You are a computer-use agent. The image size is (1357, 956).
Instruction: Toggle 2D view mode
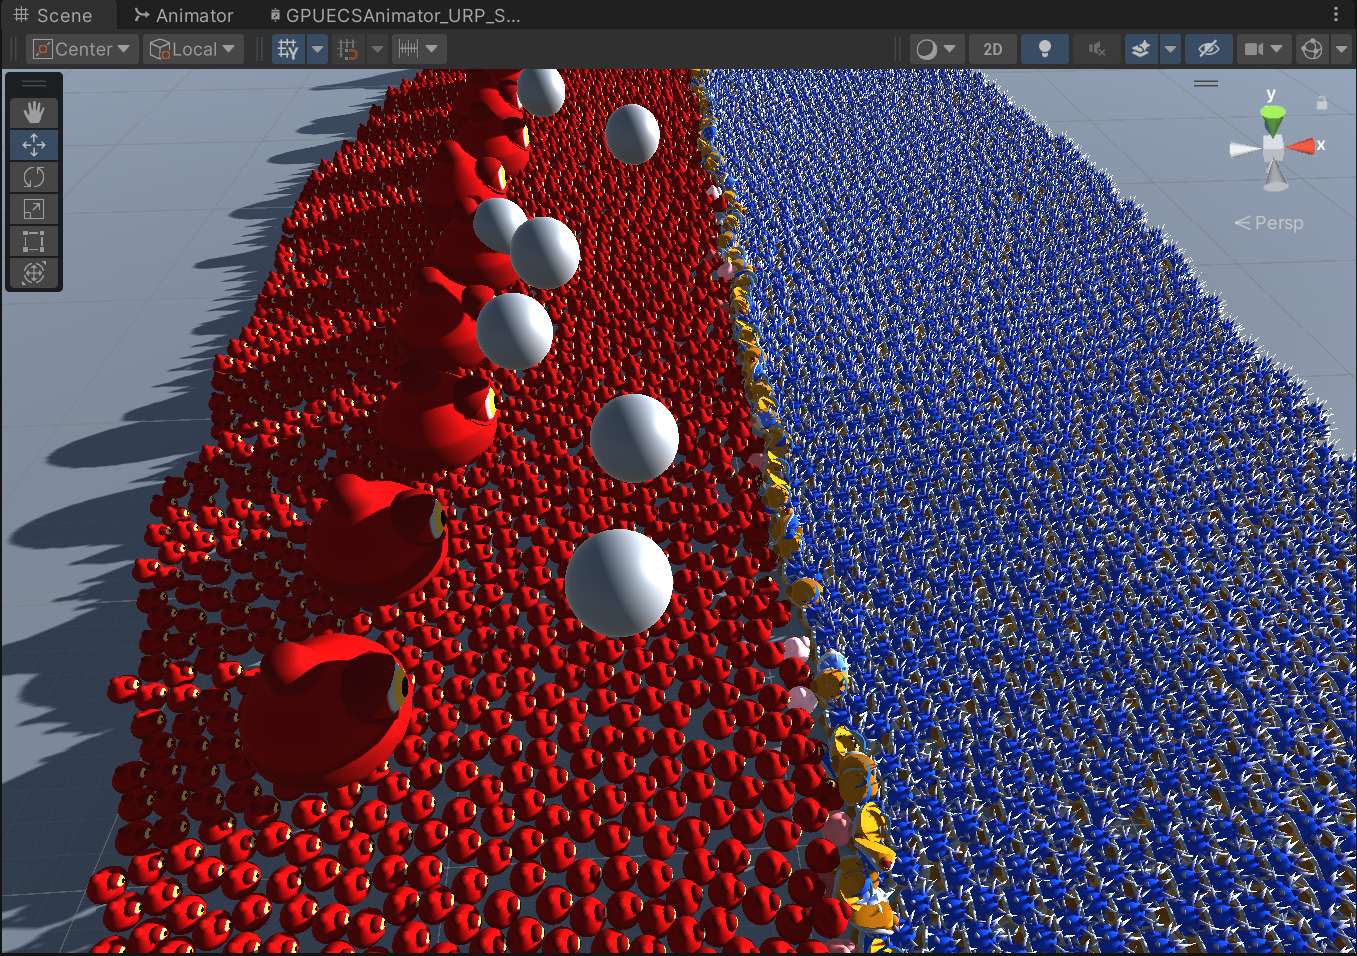pos(992,49)
